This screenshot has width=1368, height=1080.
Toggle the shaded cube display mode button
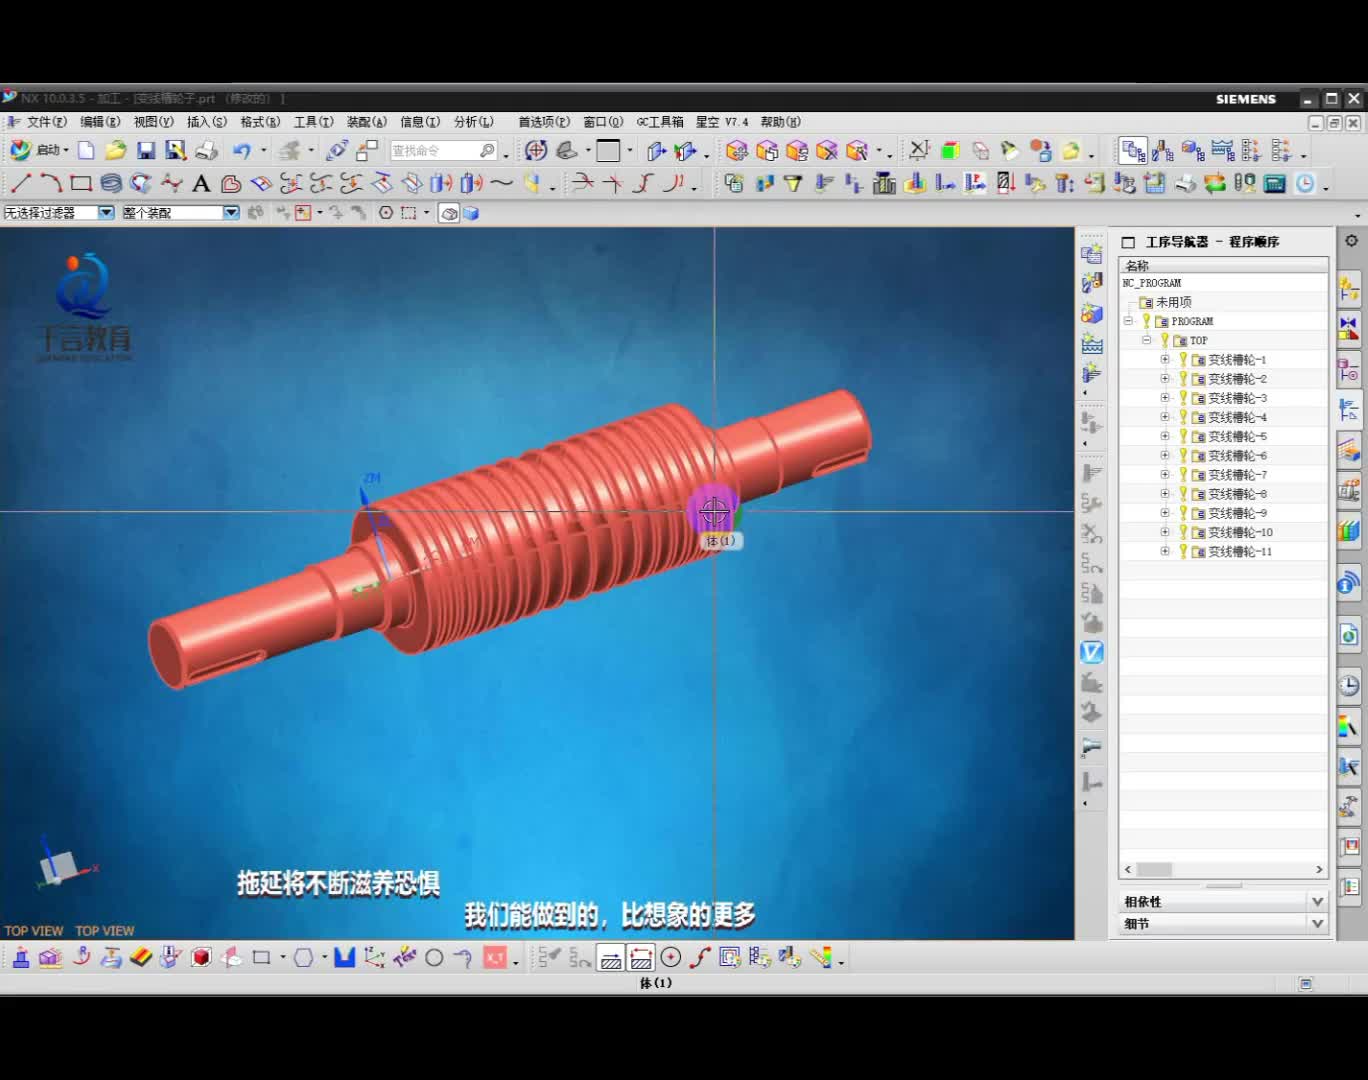pos(471,213)
